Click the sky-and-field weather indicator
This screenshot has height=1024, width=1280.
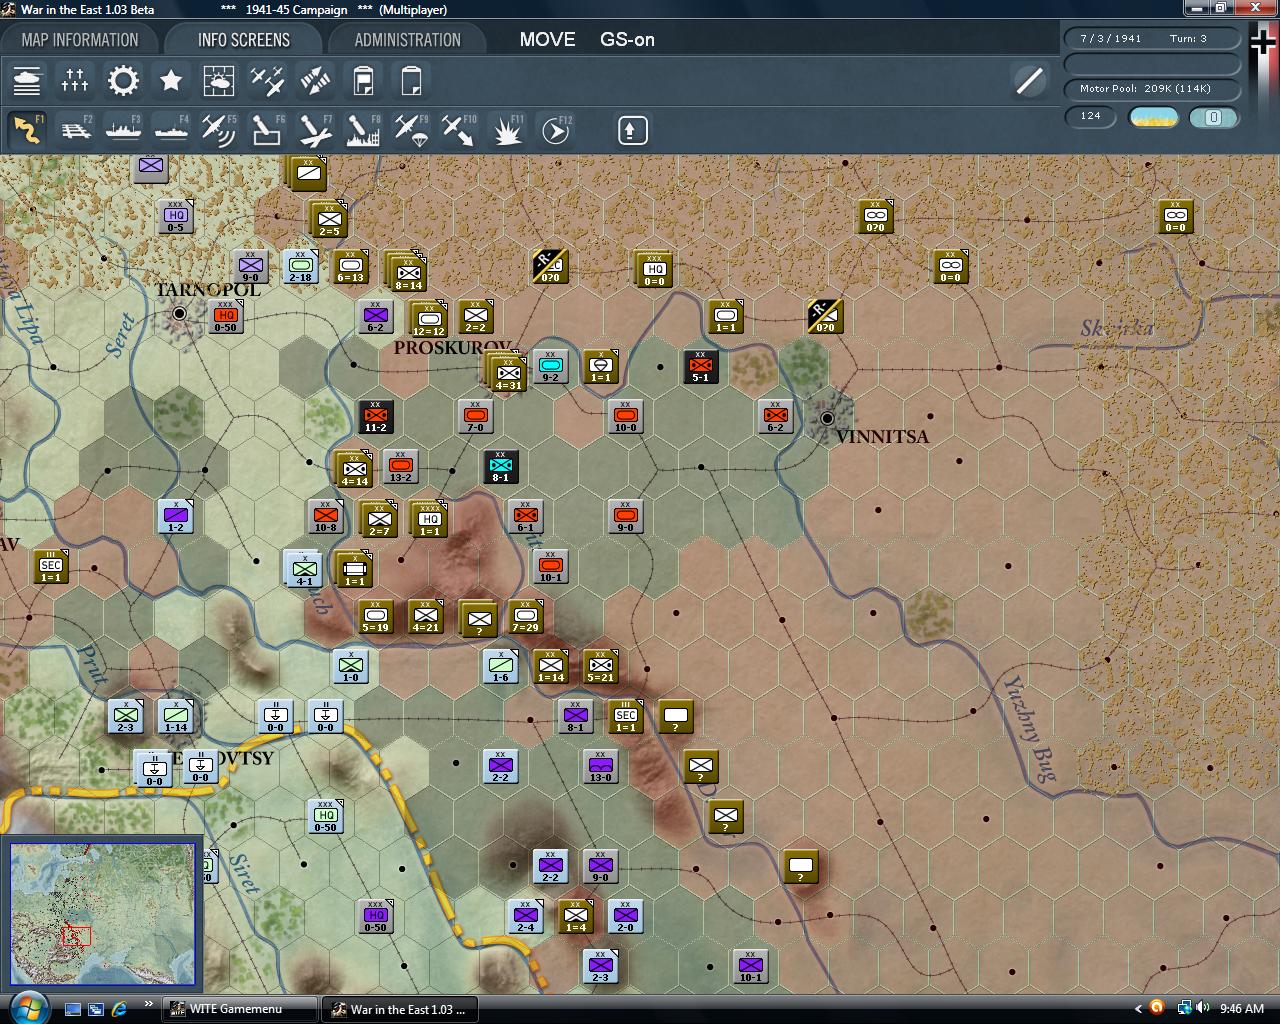tap(1153, 117)
